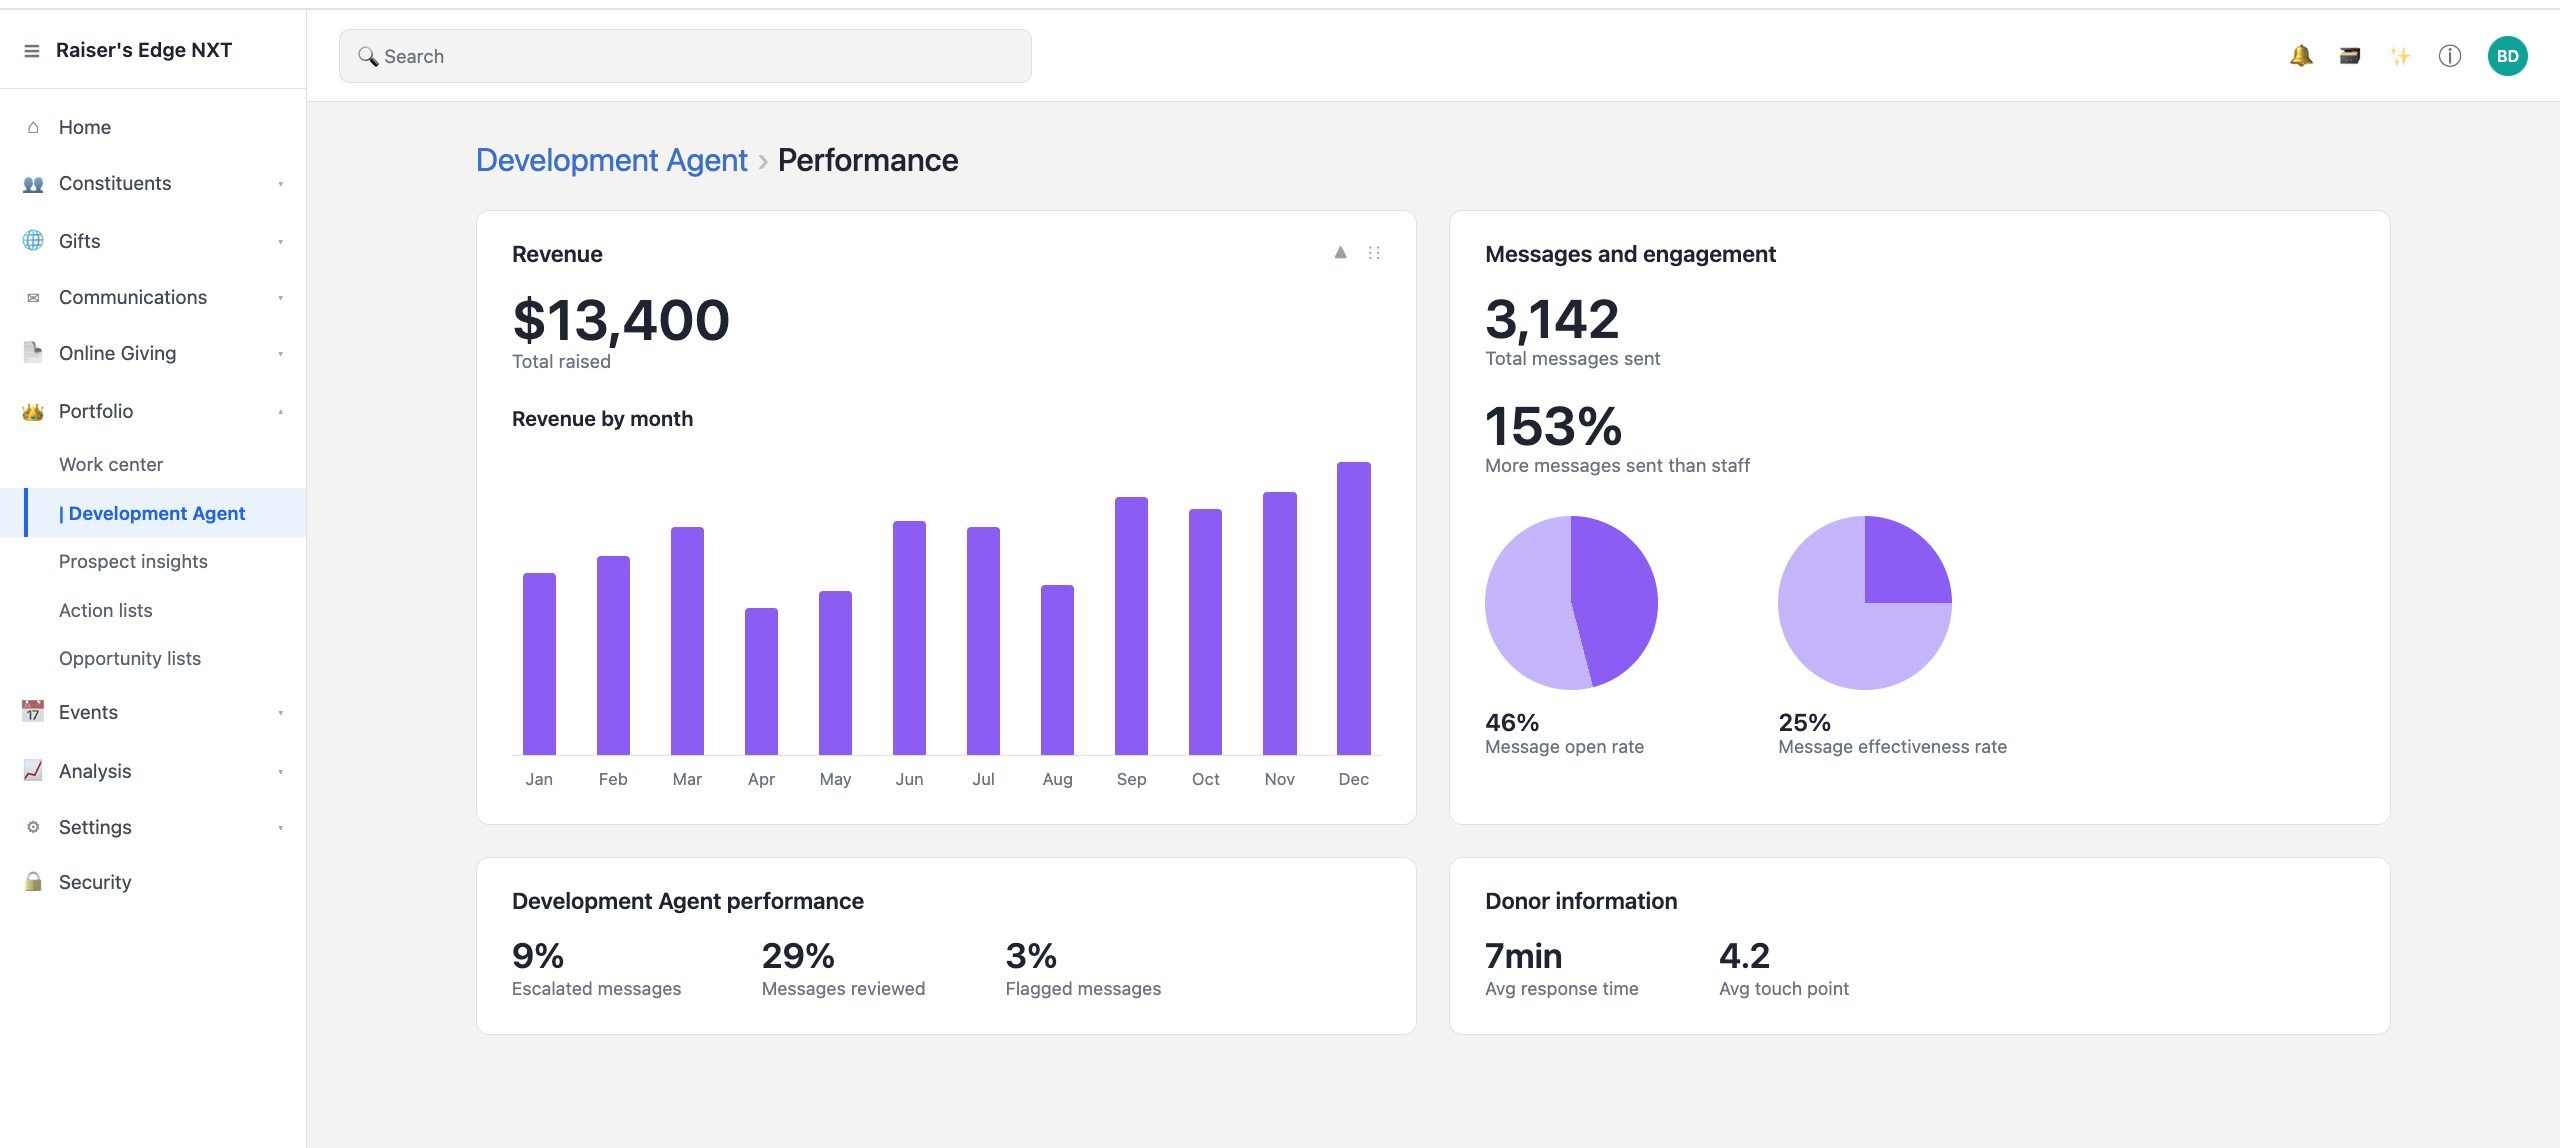The width and height of the screenshot is (2560, 1148).
Task: Select Work center menu item
Action: (x=111, y=464)
